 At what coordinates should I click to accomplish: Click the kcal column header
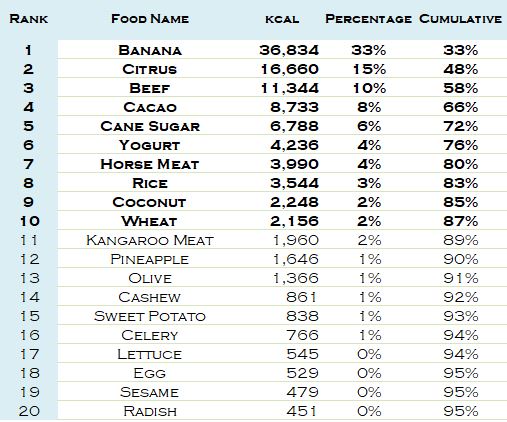[282, 19]
